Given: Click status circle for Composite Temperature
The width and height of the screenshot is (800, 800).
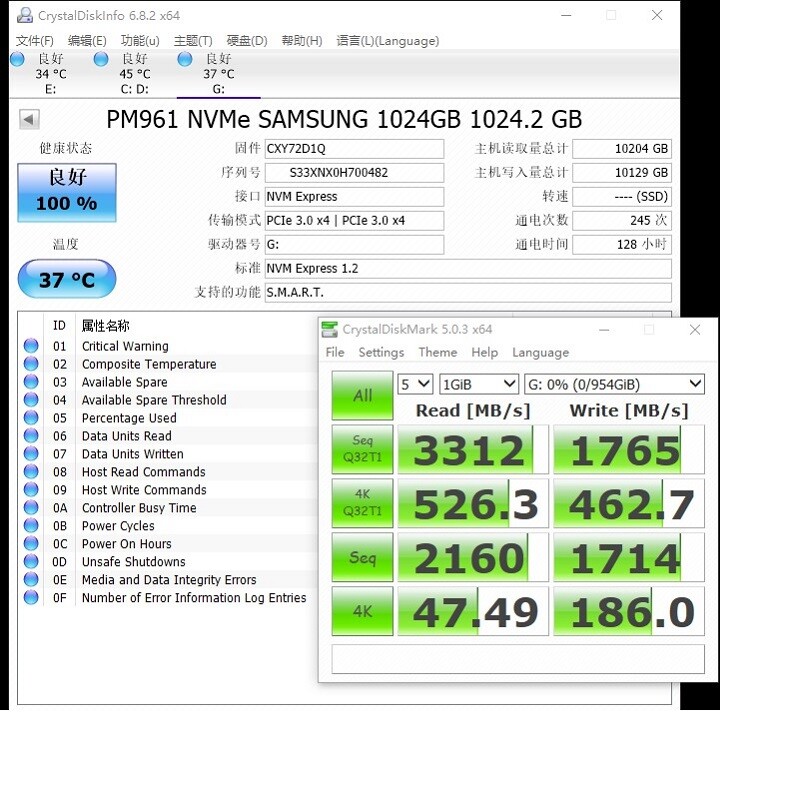Looking at the screenshot, I should point(31,364).
